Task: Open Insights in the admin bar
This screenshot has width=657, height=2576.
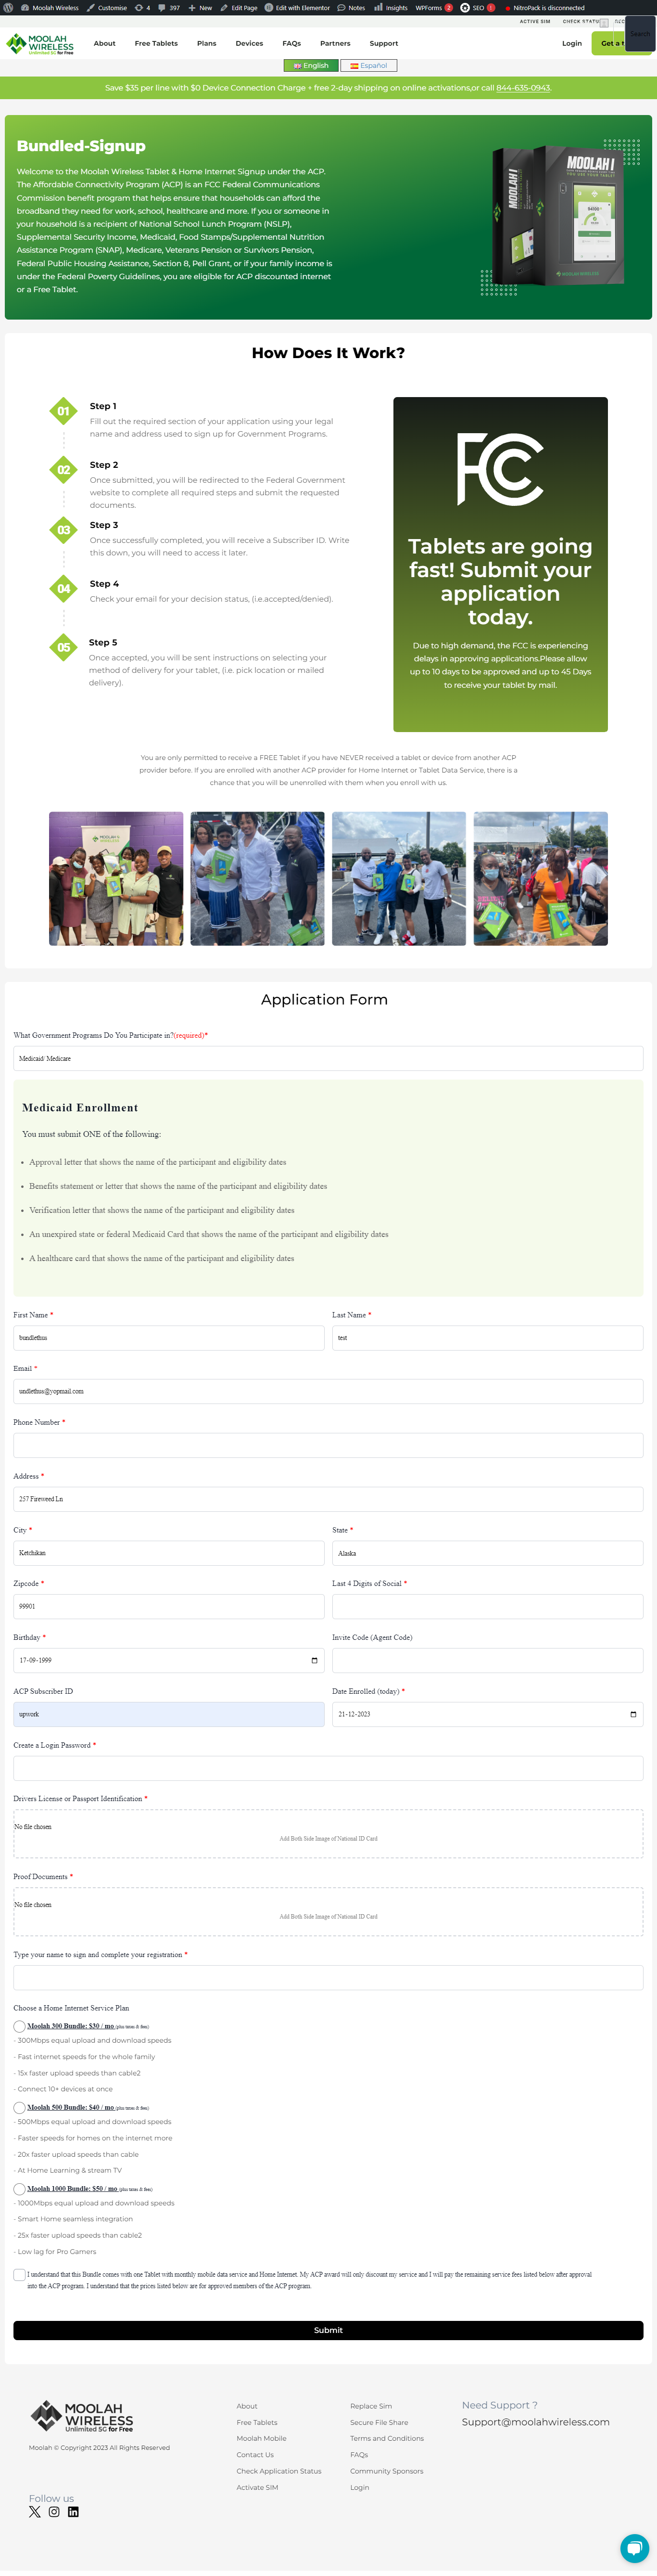Action: (x=391, y=7)
